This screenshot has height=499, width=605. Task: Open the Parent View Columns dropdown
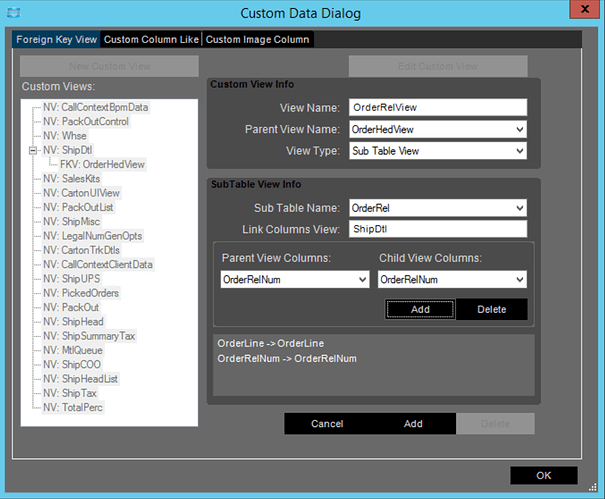tap(295, 279)
